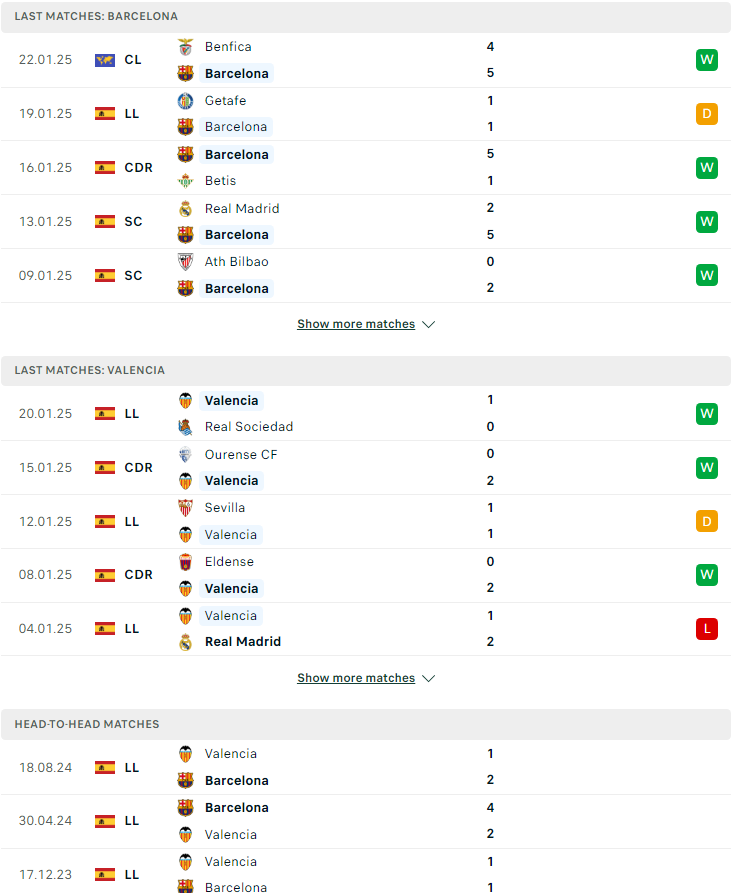Viewport: 743px width, 893px height.
Task: Click the Betis crest in Copa del Rey match
Action: pyautogui.click(x=185, y=181)
